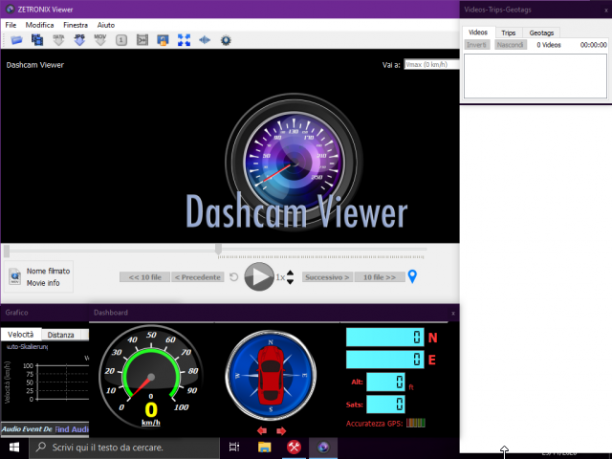The height and width of the screenshot is (459, 612).
Task: Open a video file with the folder icon
Action: (x=16, y=40)
